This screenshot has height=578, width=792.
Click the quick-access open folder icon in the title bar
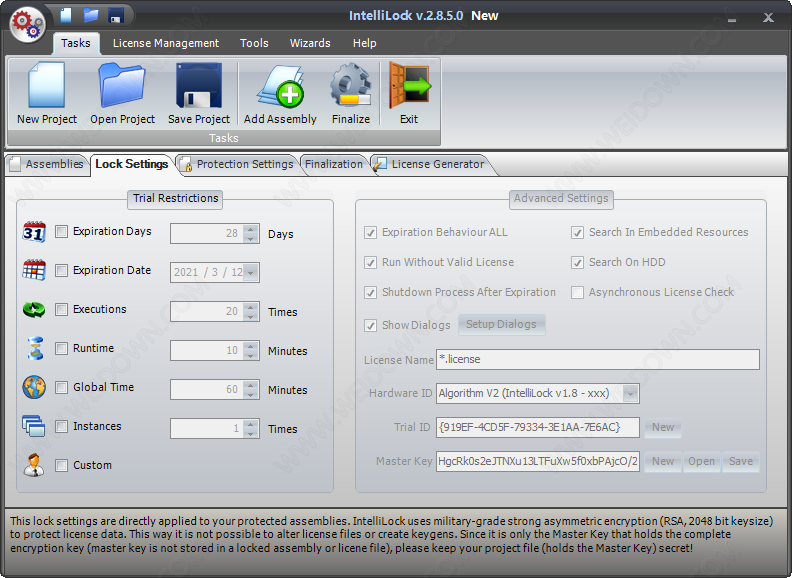coord(91,15)
